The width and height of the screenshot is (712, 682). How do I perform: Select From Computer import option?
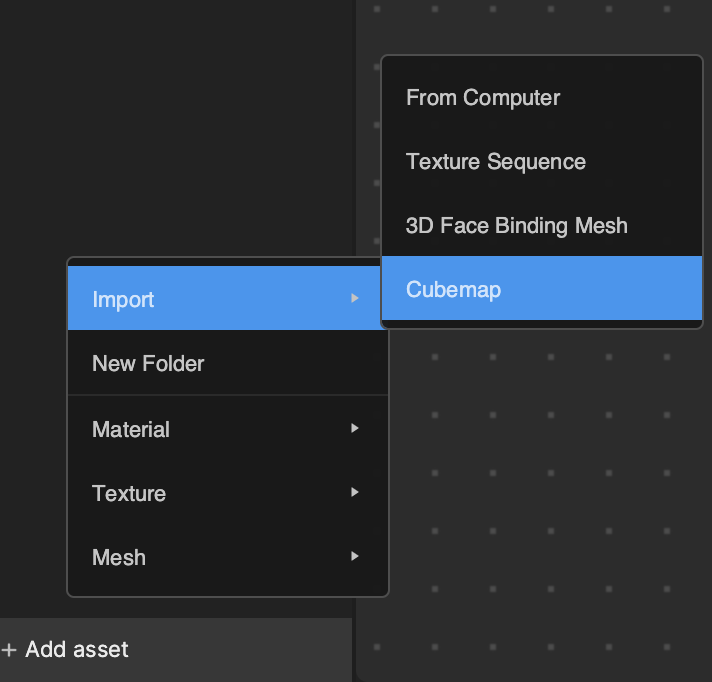(542, 98)
